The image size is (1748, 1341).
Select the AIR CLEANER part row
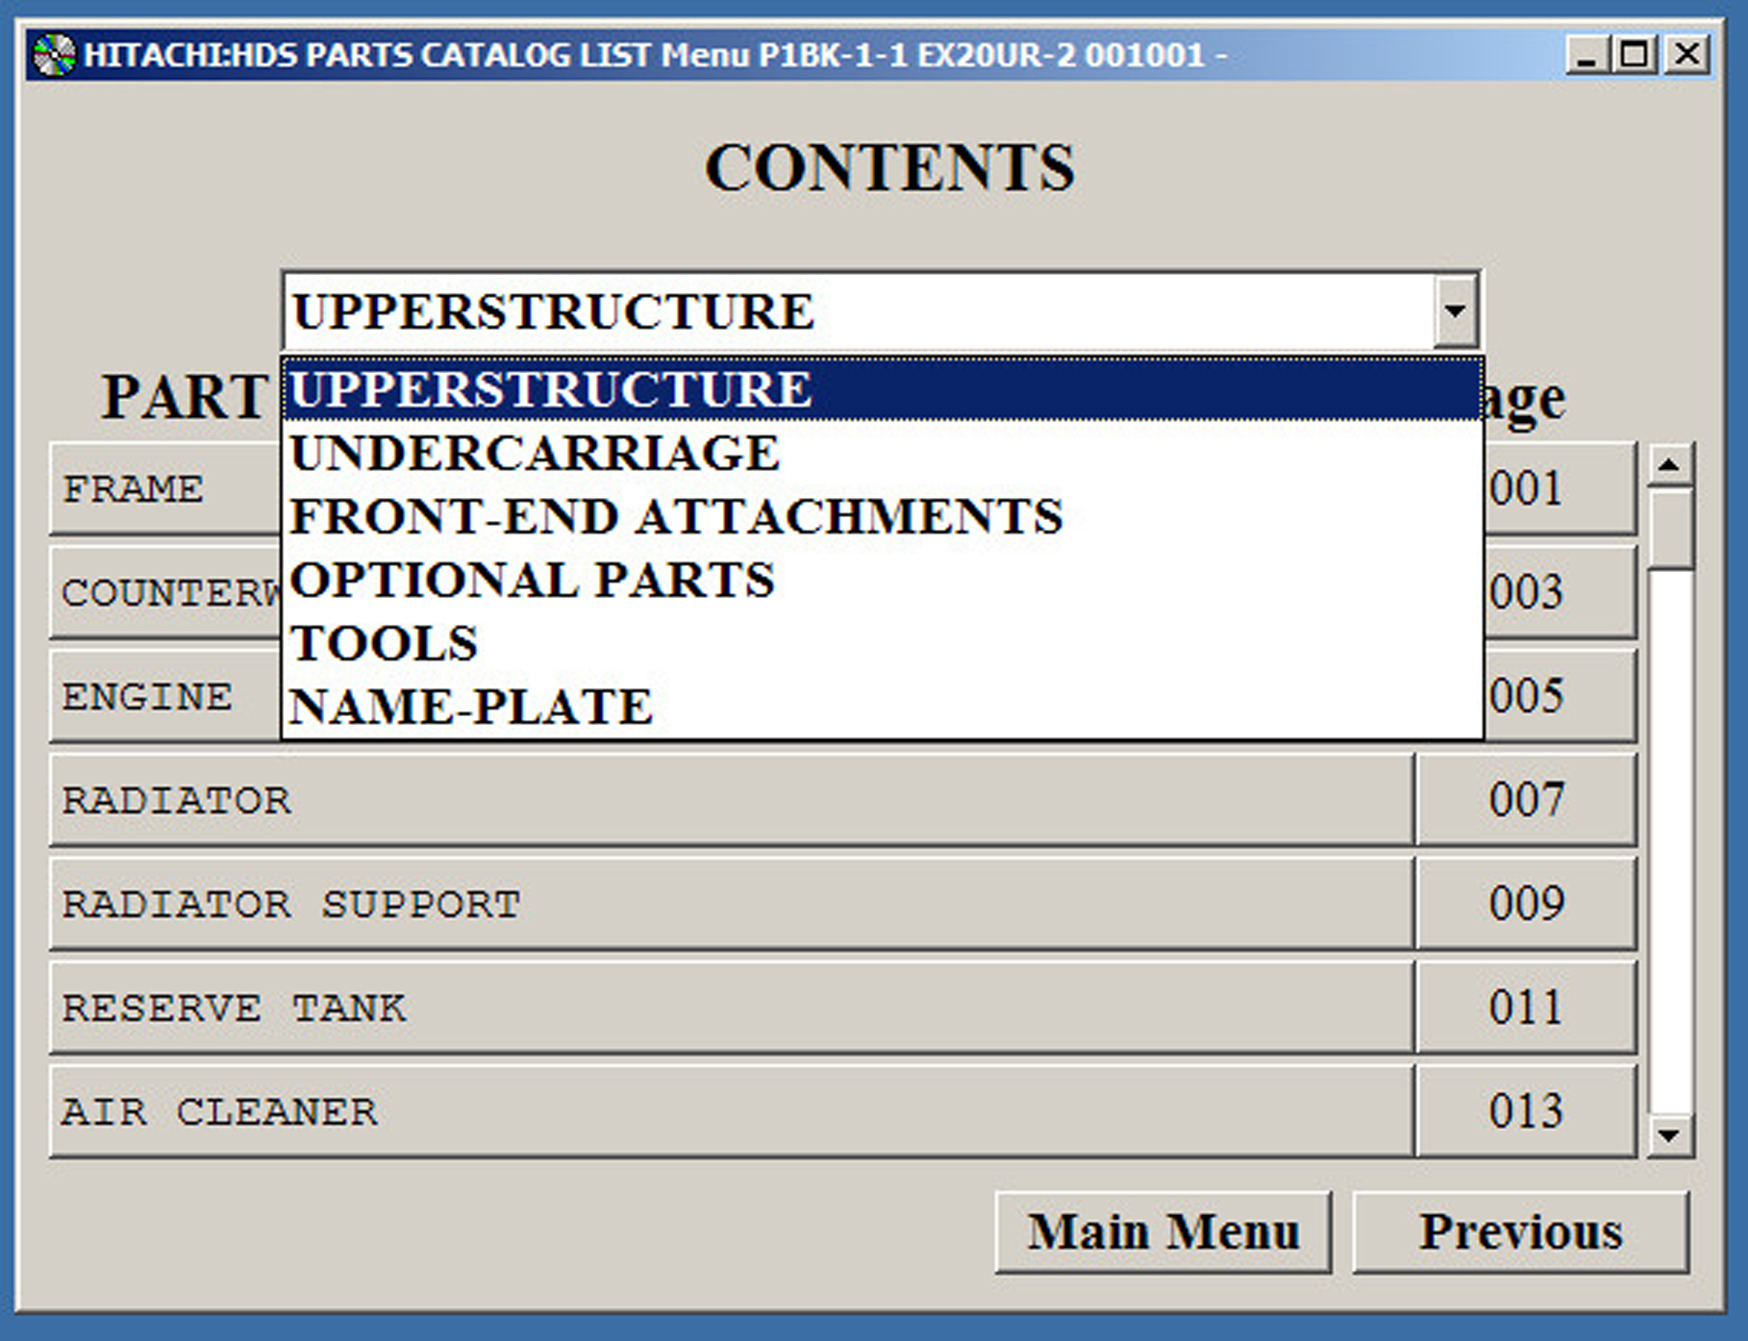[x=731, y=1111]
